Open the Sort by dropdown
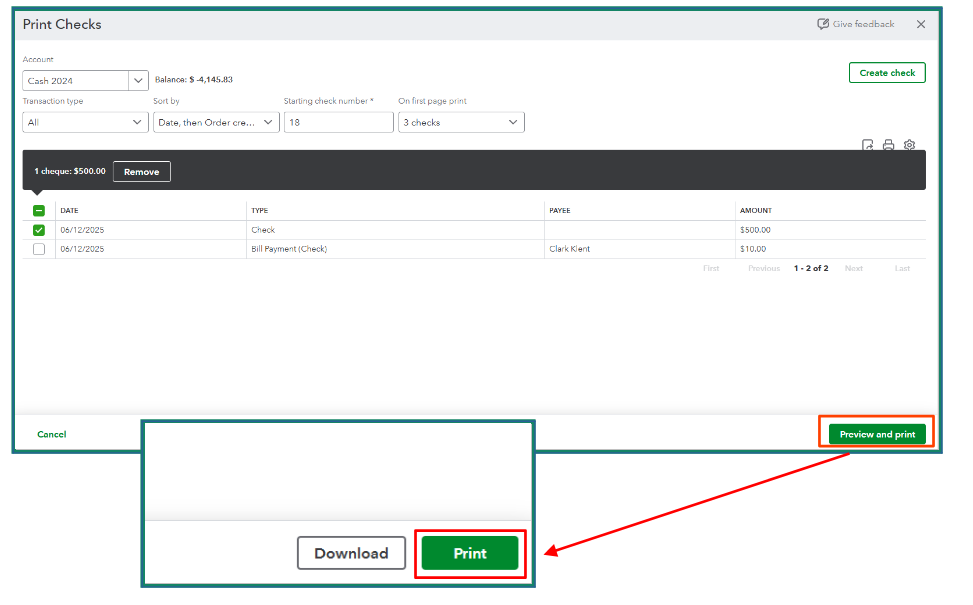 [x=216, y=122]
